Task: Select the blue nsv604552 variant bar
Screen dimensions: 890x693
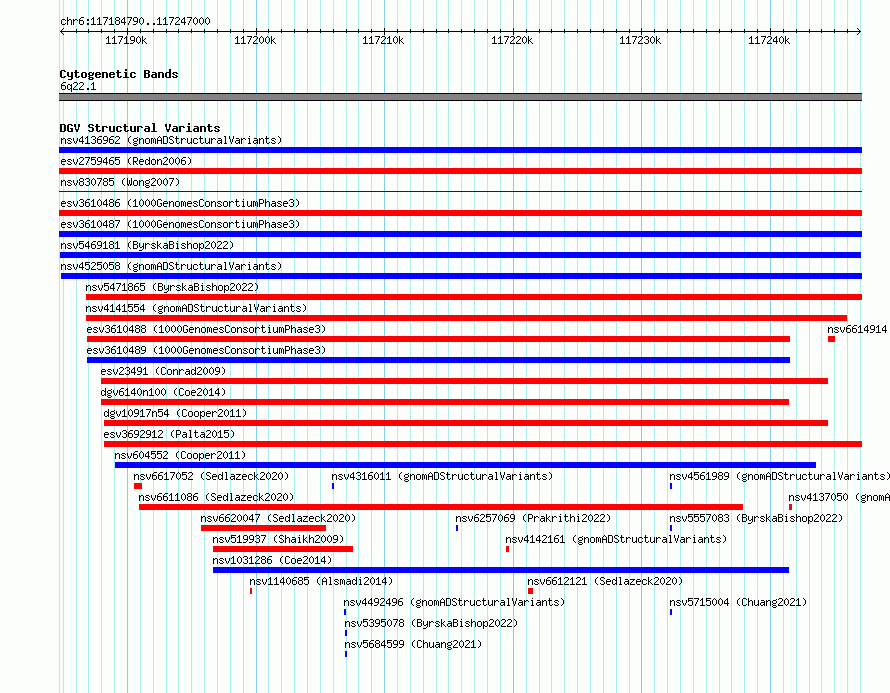Action: click(465, 465)
